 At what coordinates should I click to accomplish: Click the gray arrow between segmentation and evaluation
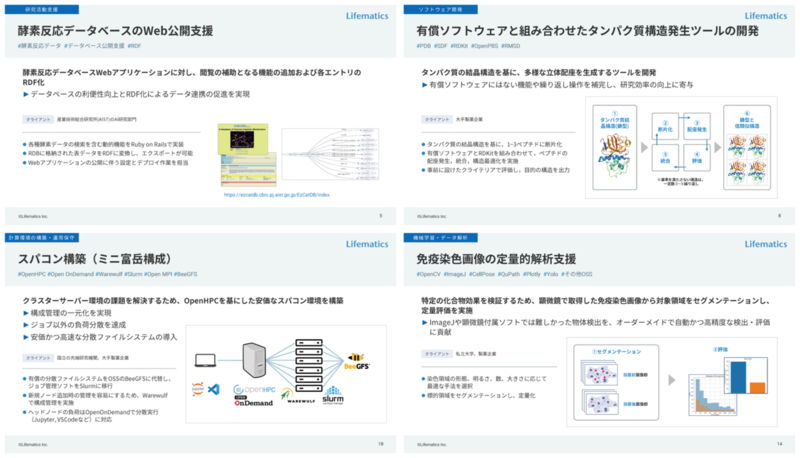tap(671, 380)
